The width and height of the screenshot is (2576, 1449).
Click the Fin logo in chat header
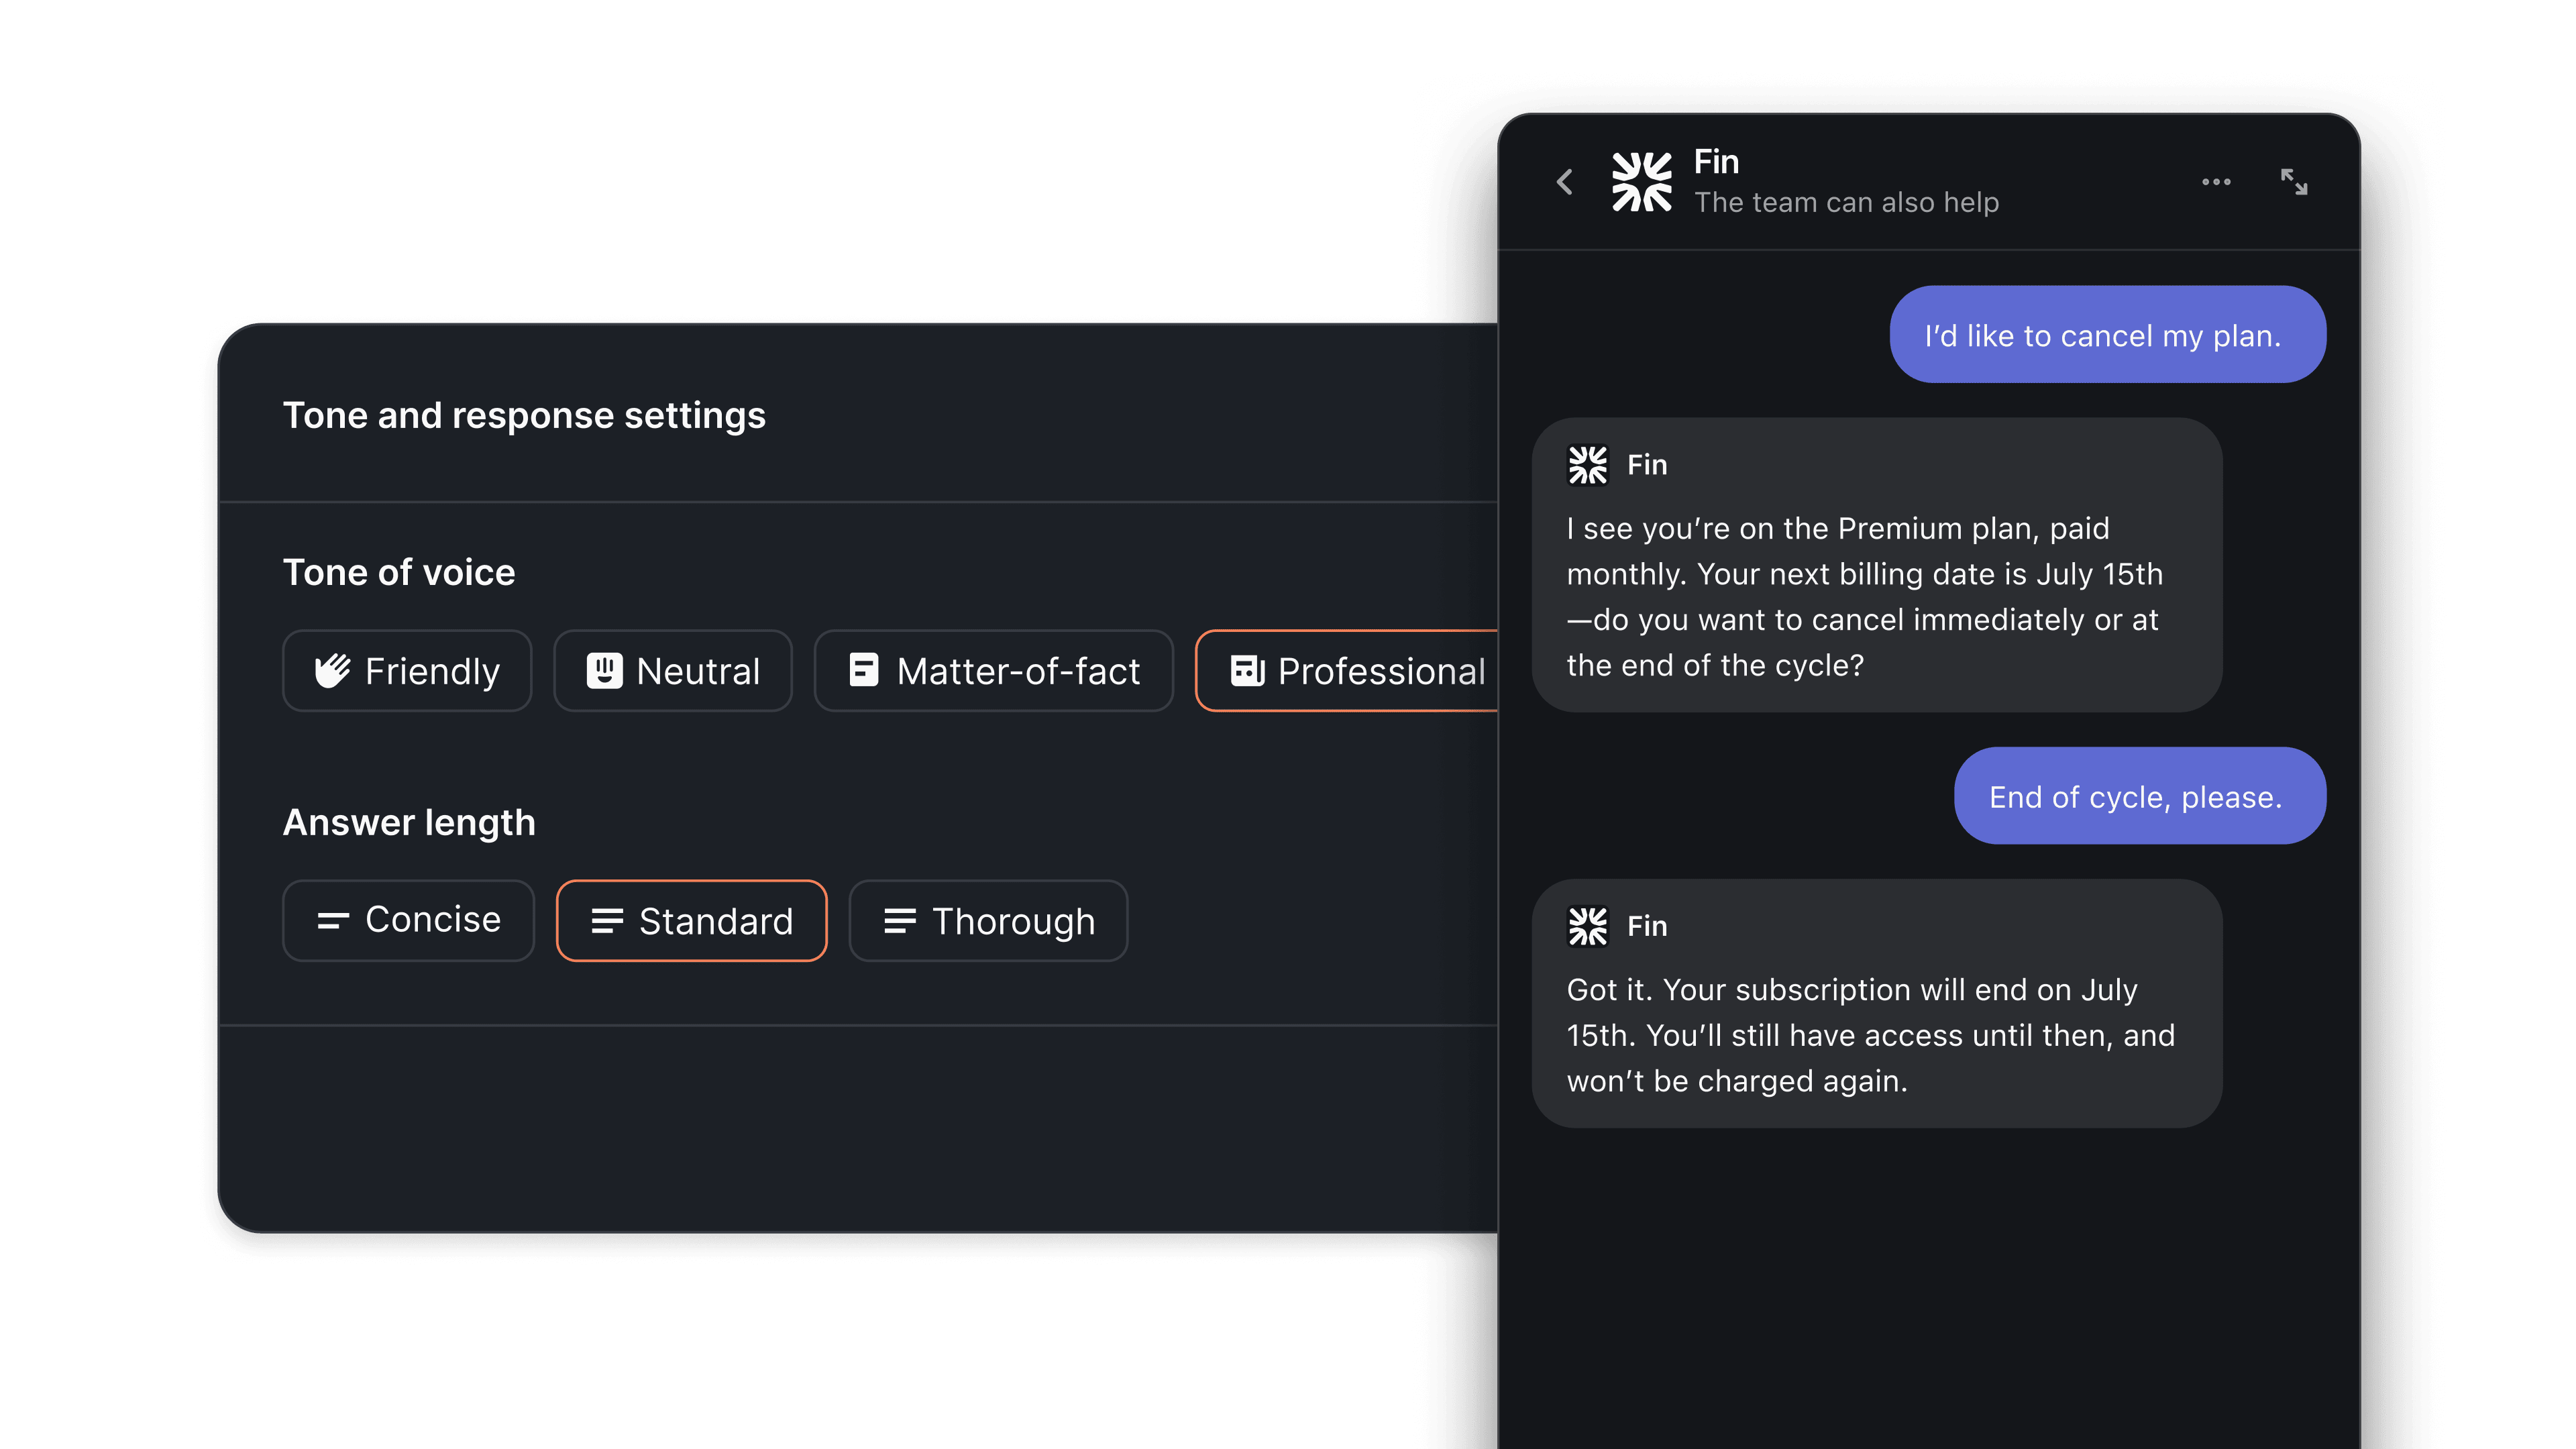pyautogui.click(x=1641, y=182)
